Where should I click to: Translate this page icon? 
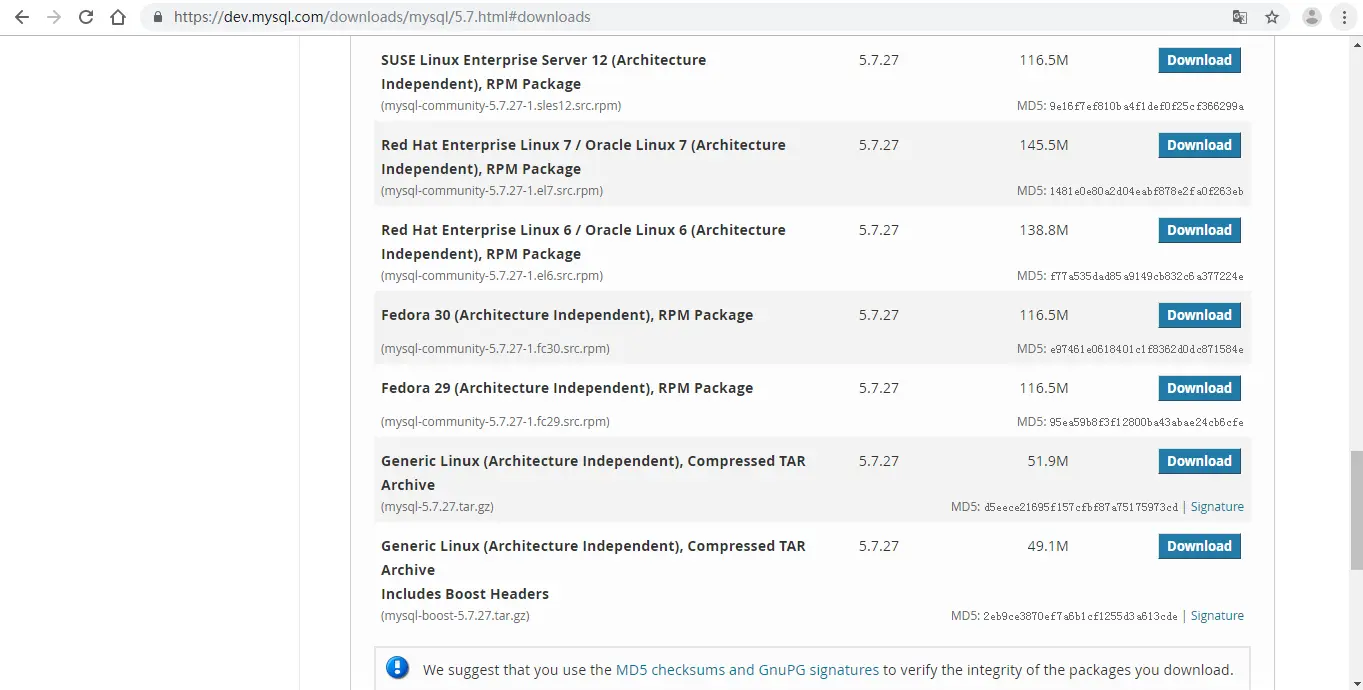[x=1240, y=17]
